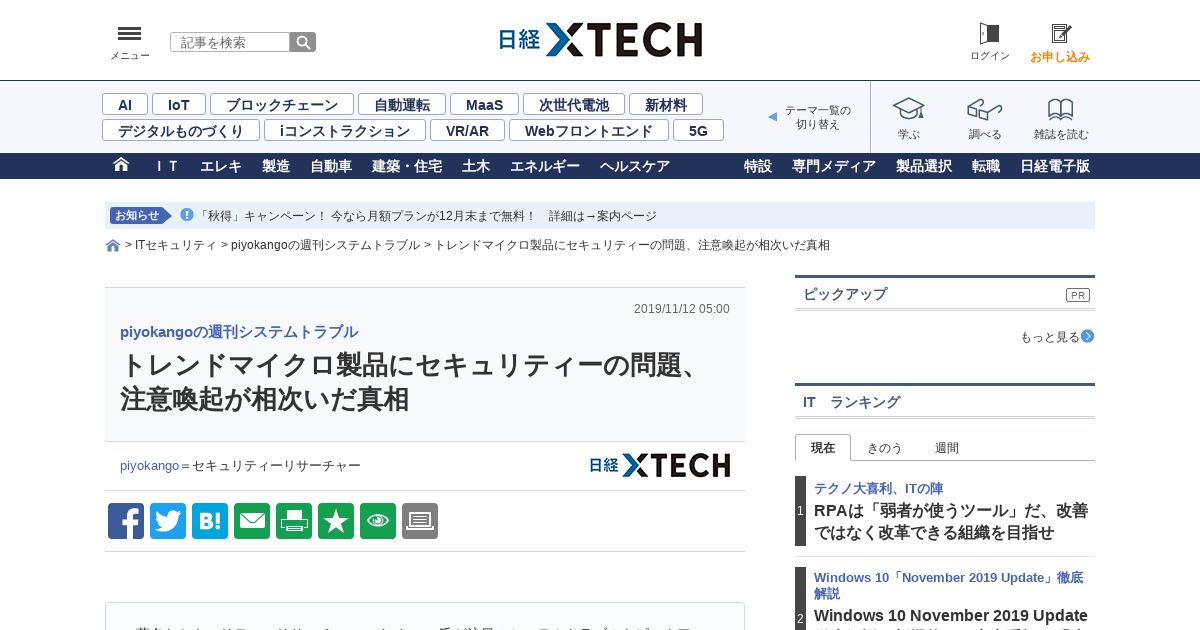This screenshot has height=630, width=1200.
Task: Click the search magnifier button
Action: point(303,42)
